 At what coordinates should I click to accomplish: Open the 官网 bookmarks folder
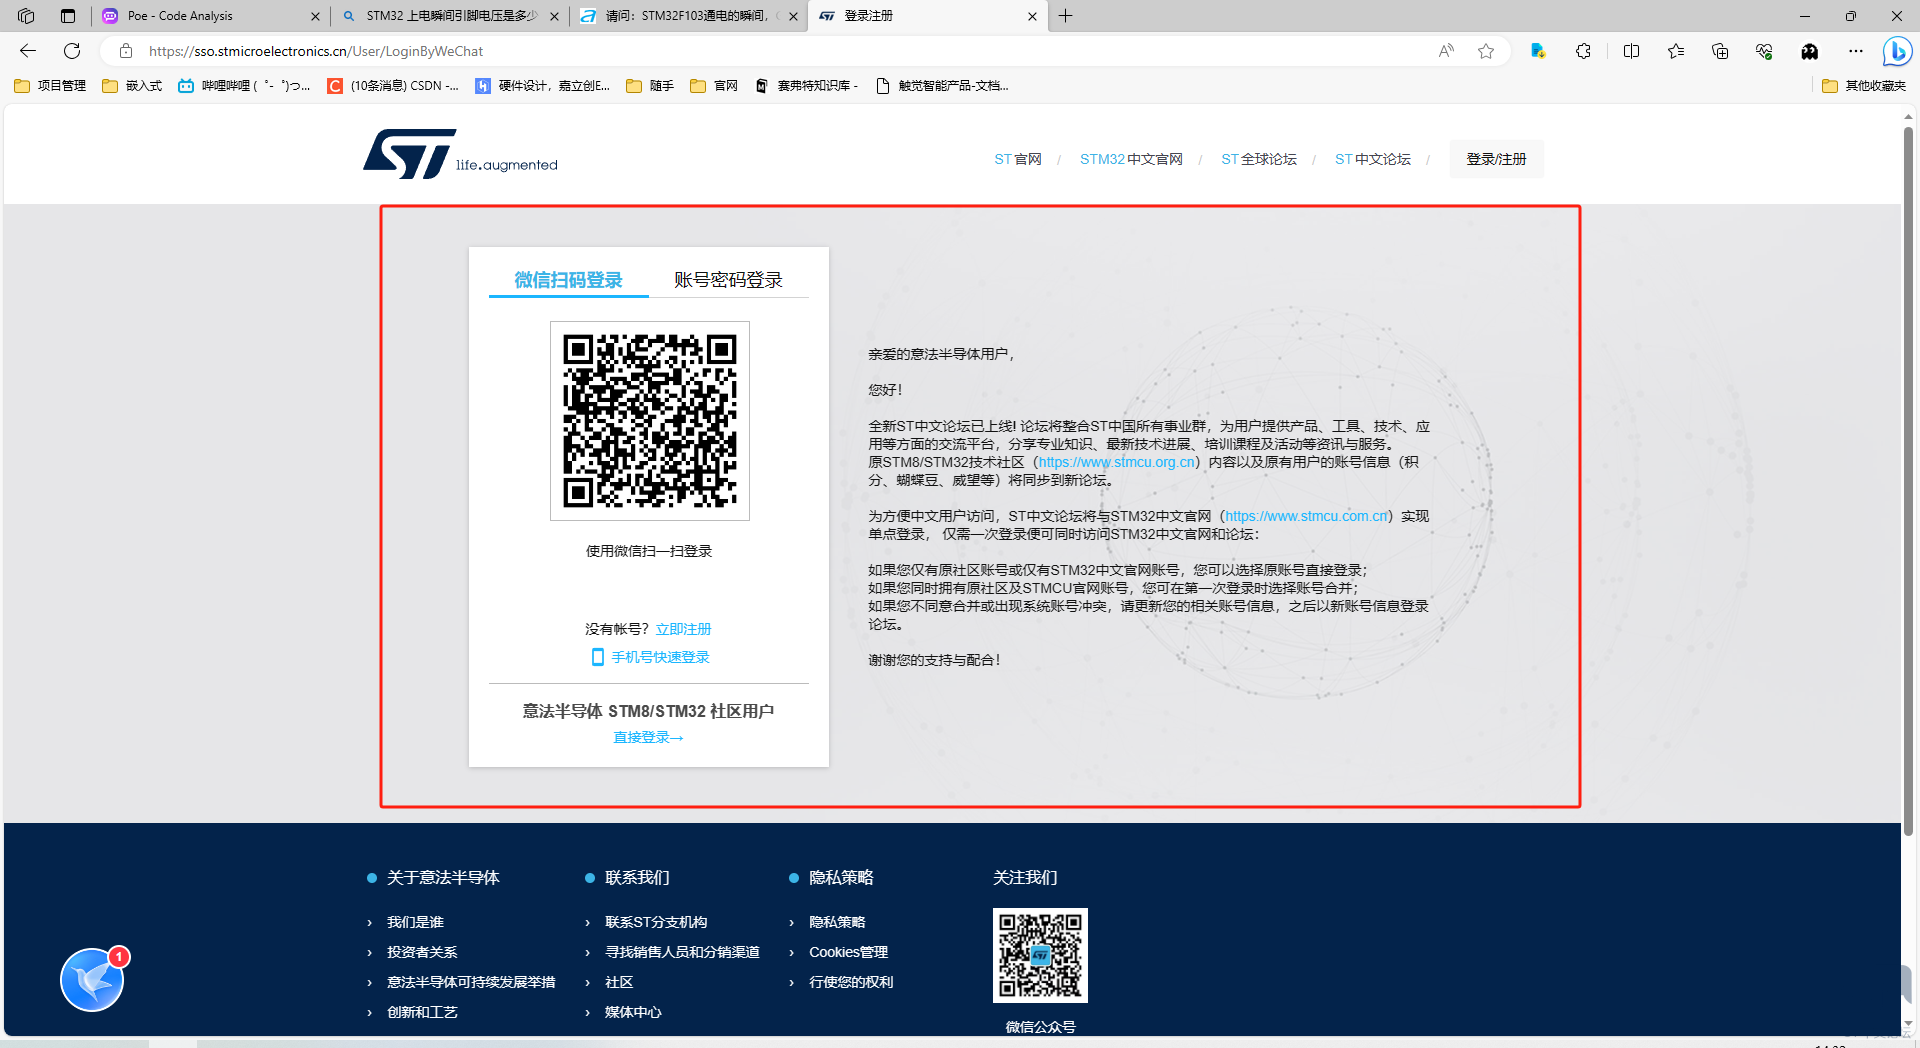714,86
